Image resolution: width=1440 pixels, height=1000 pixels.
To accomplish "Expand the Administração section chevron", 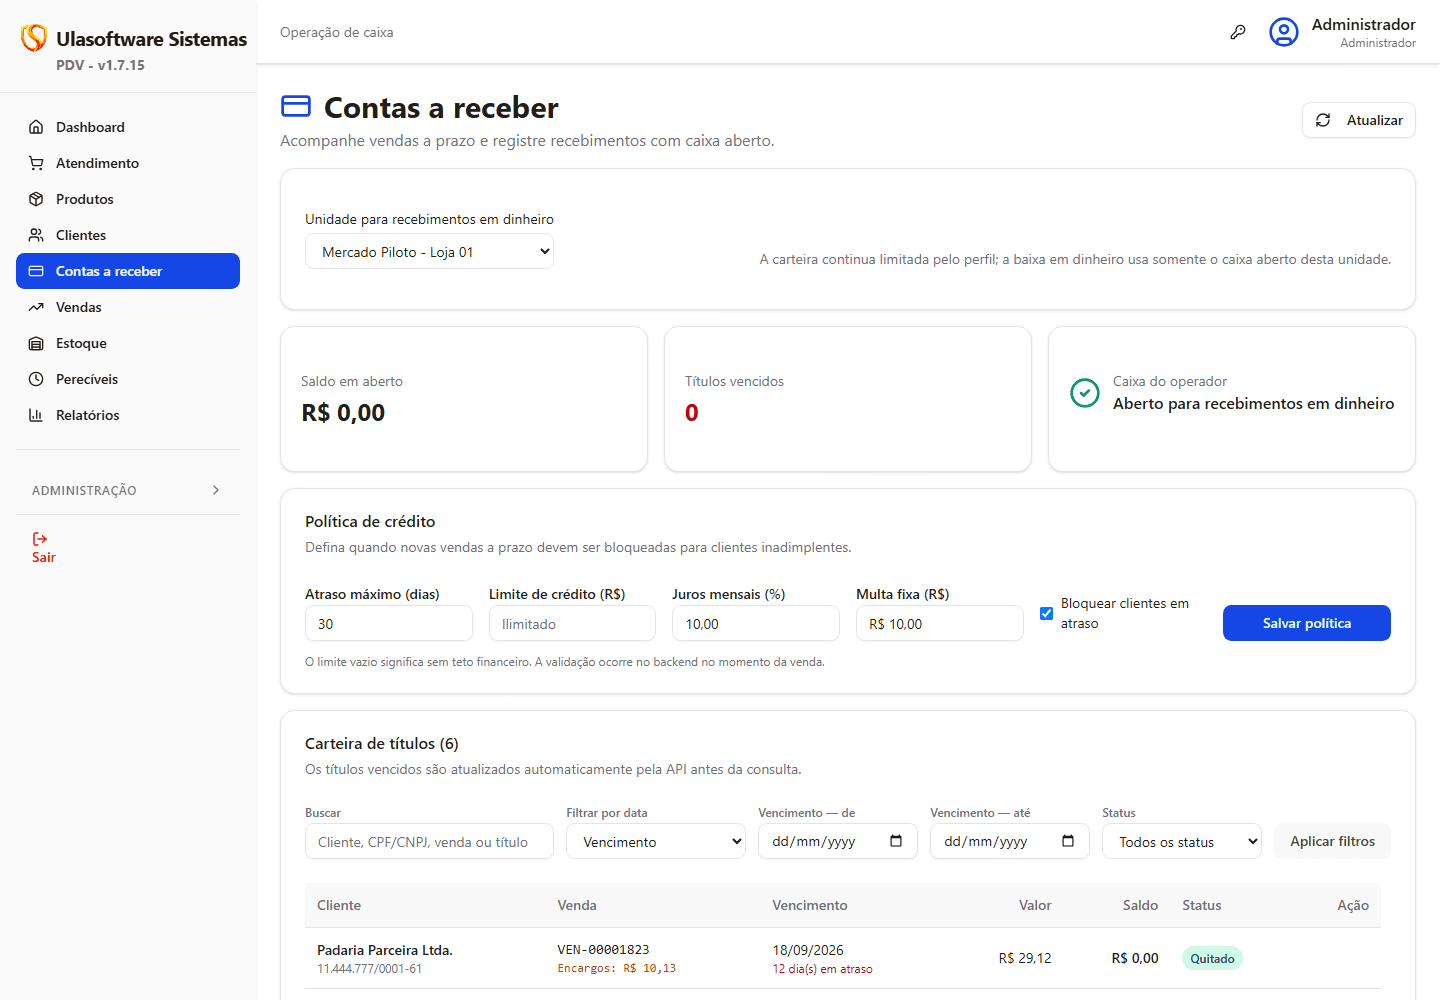I will [216, 490].
